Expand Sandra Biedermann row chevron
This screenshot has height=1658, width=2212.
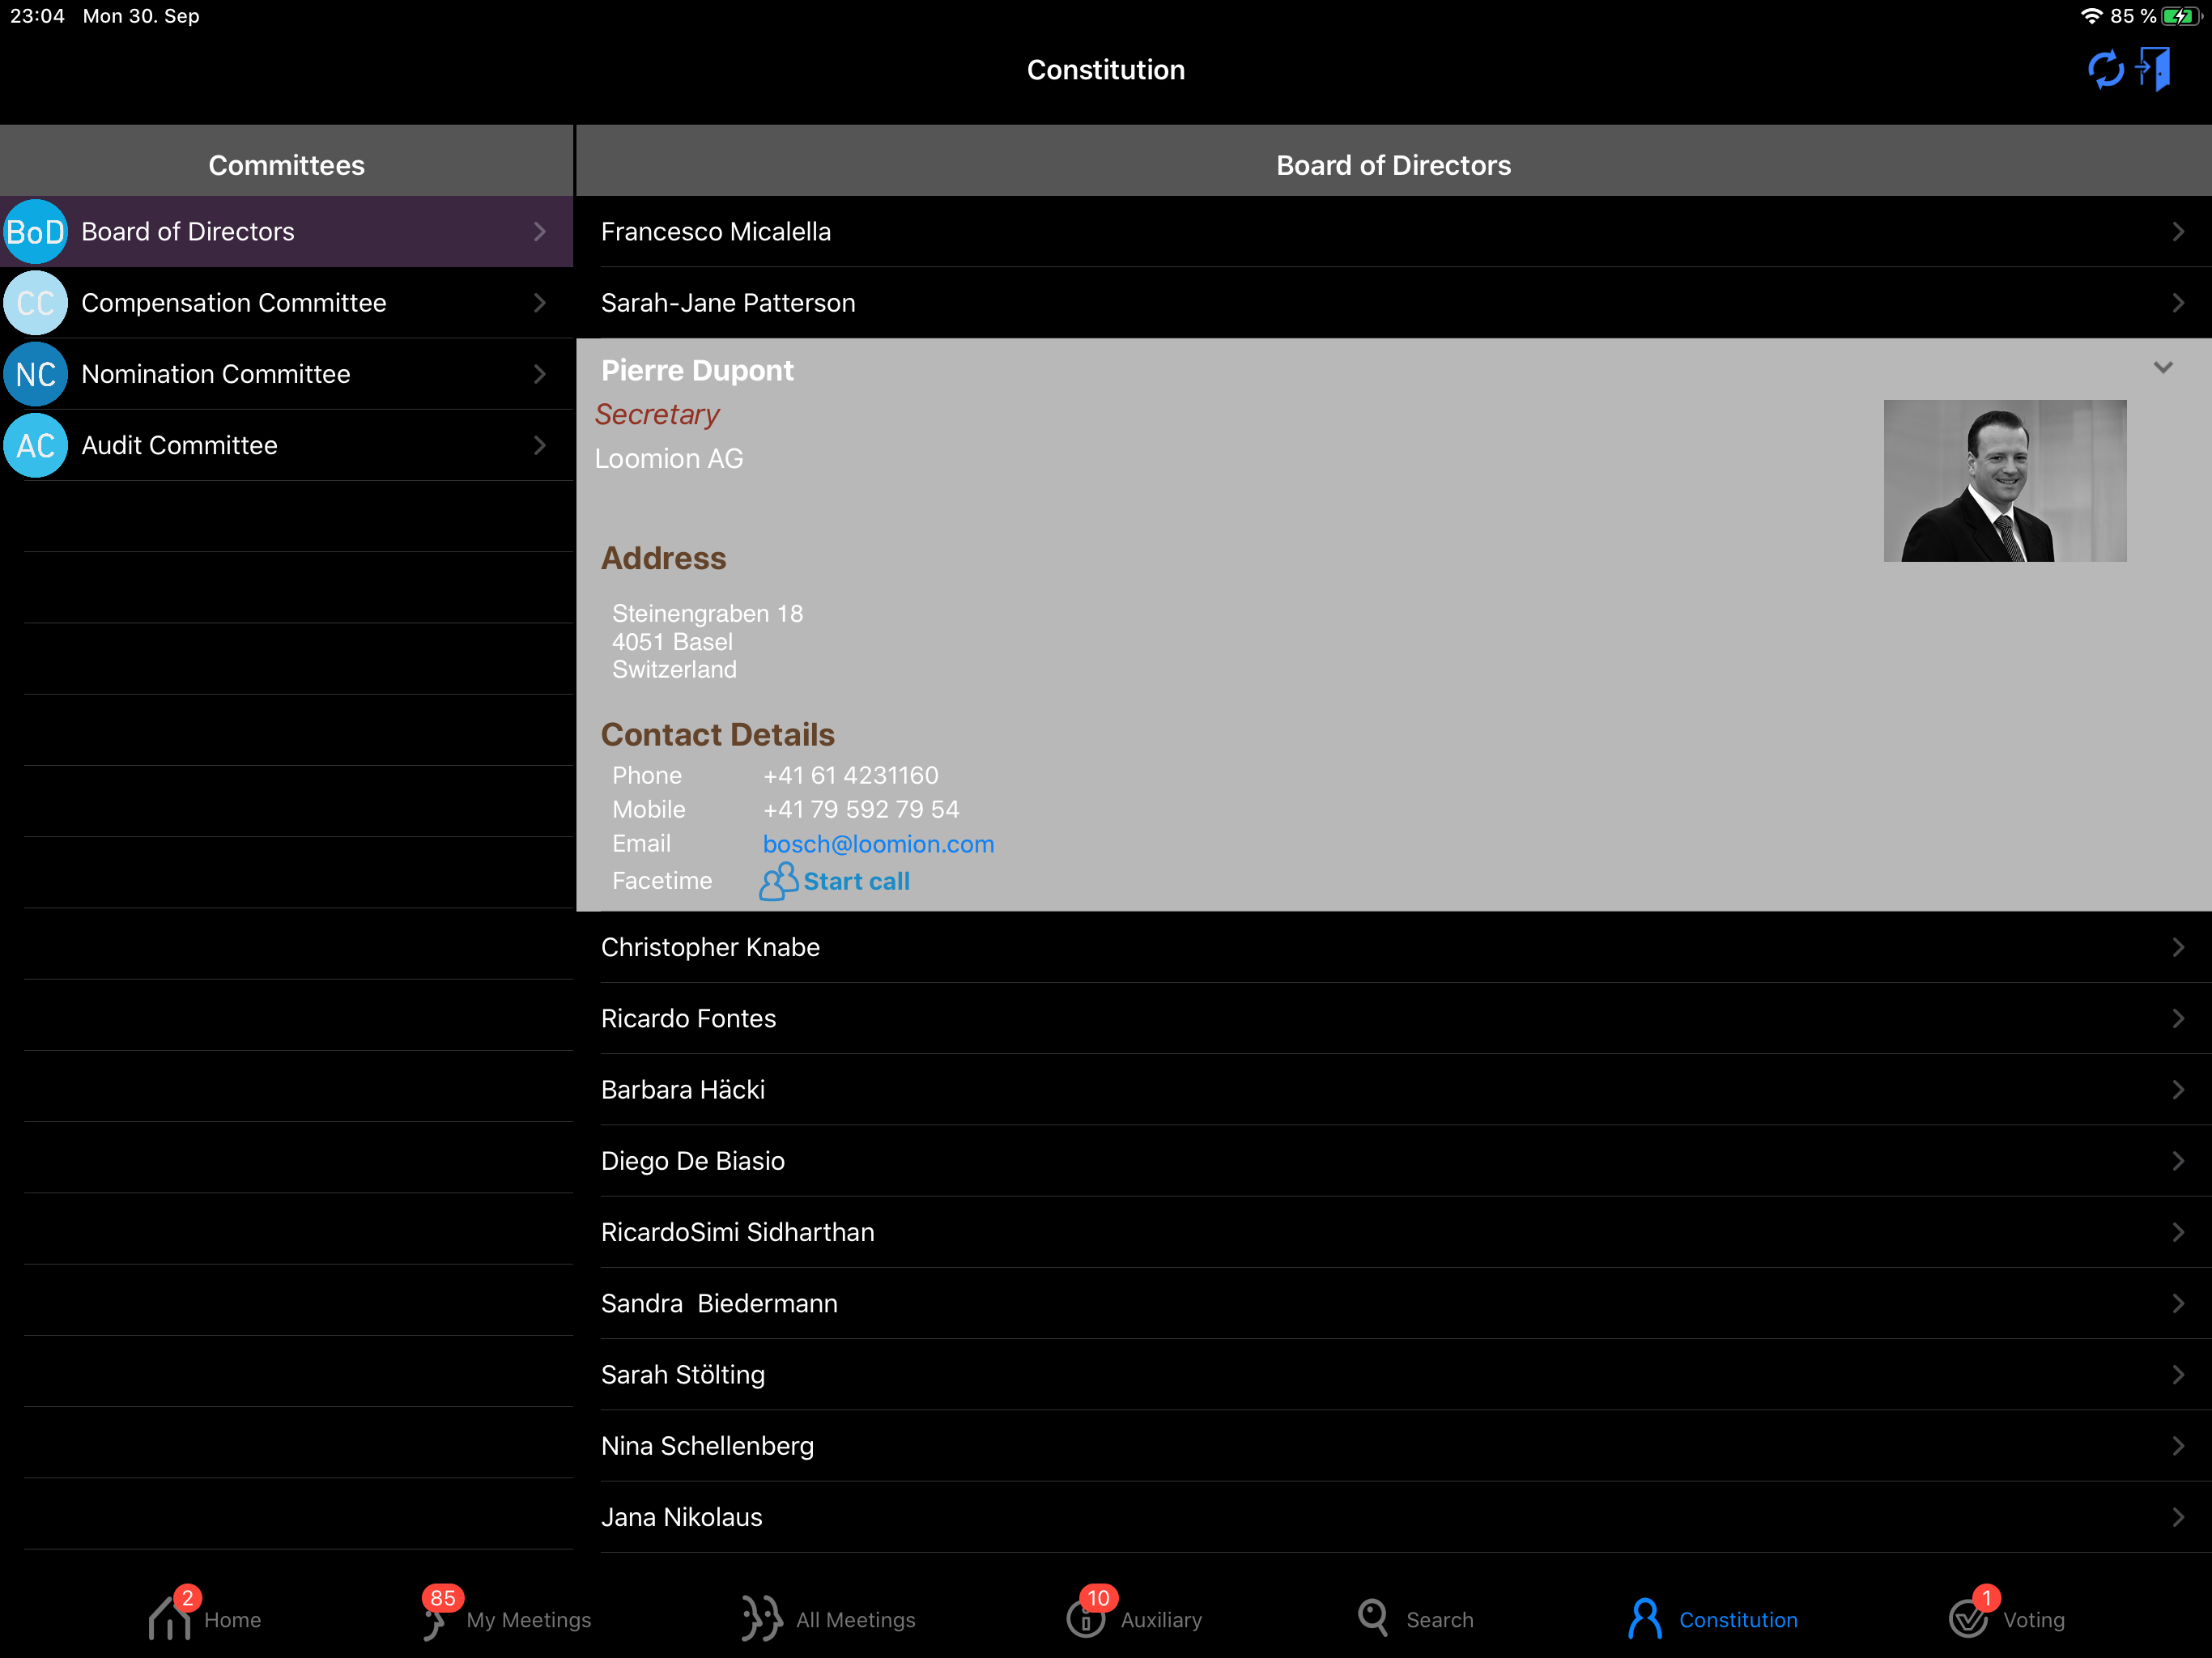pos(2178,1303)
